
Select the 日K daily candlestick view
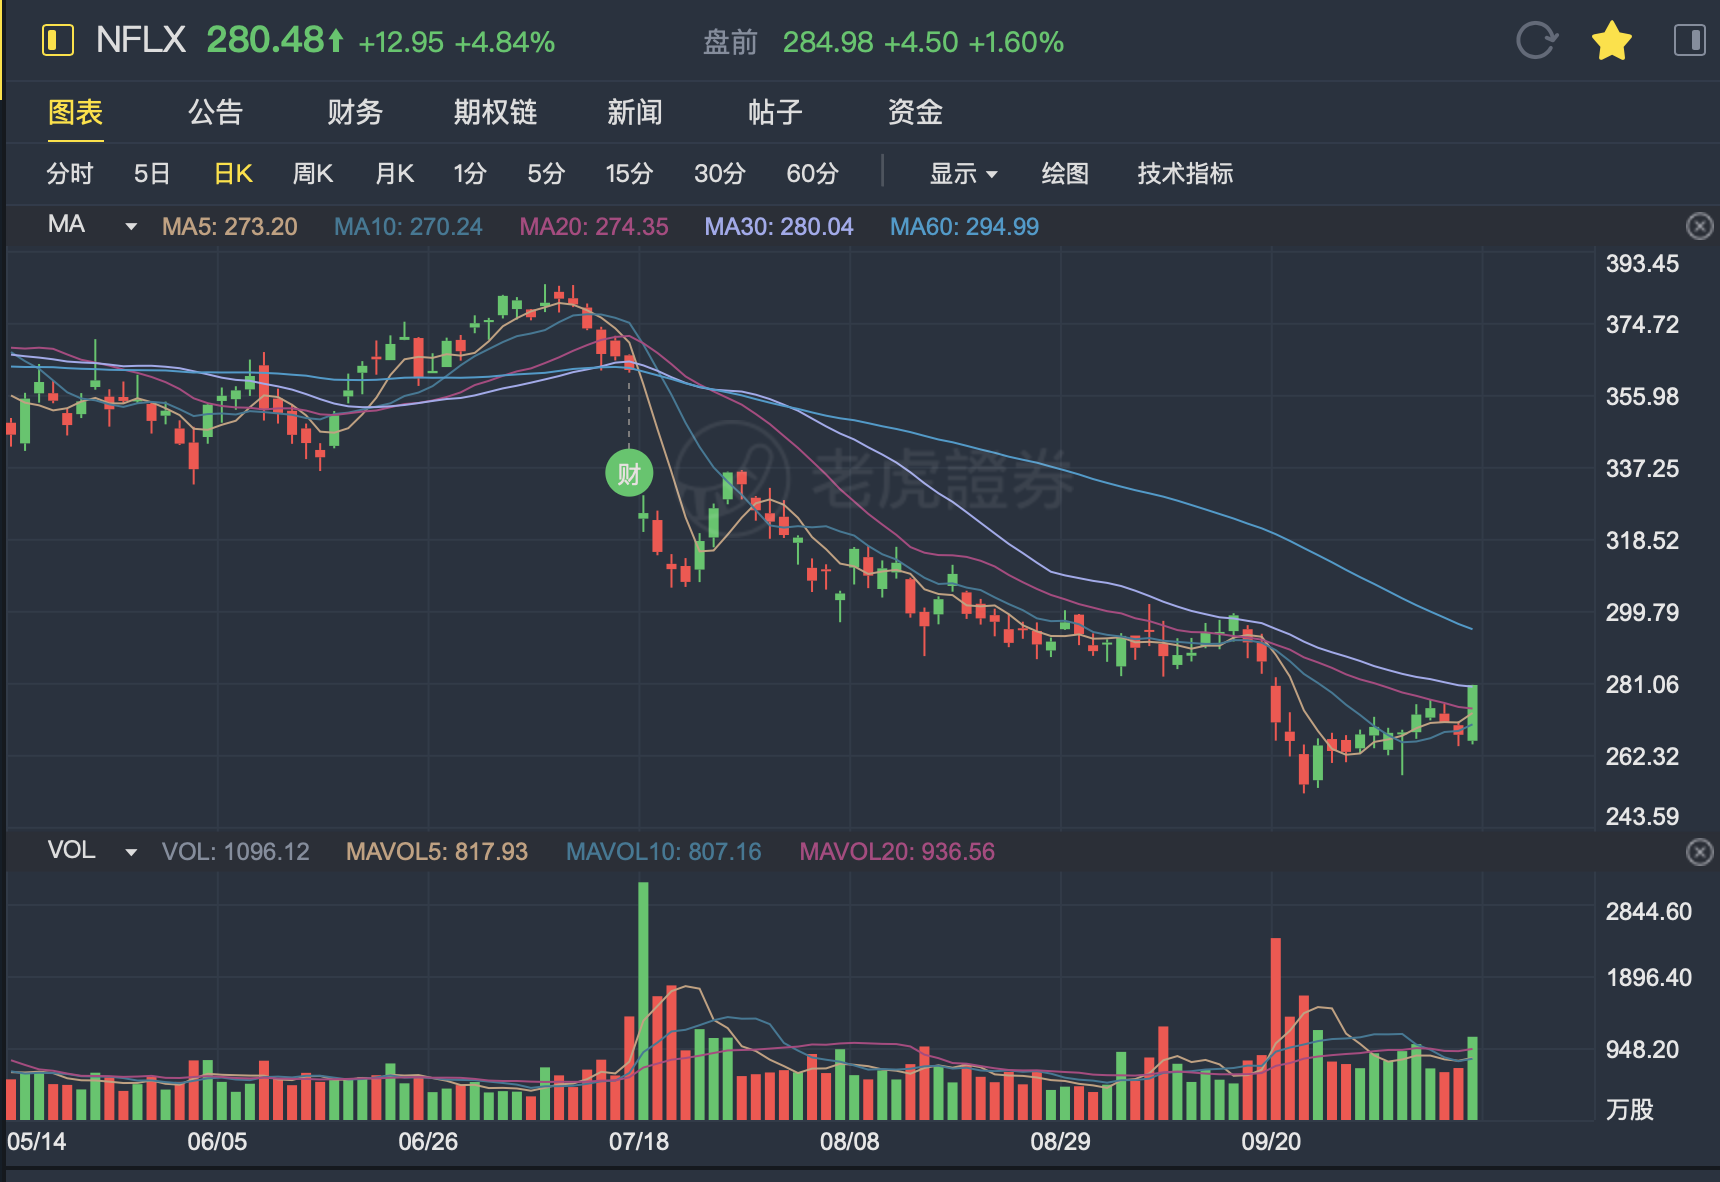233,174
